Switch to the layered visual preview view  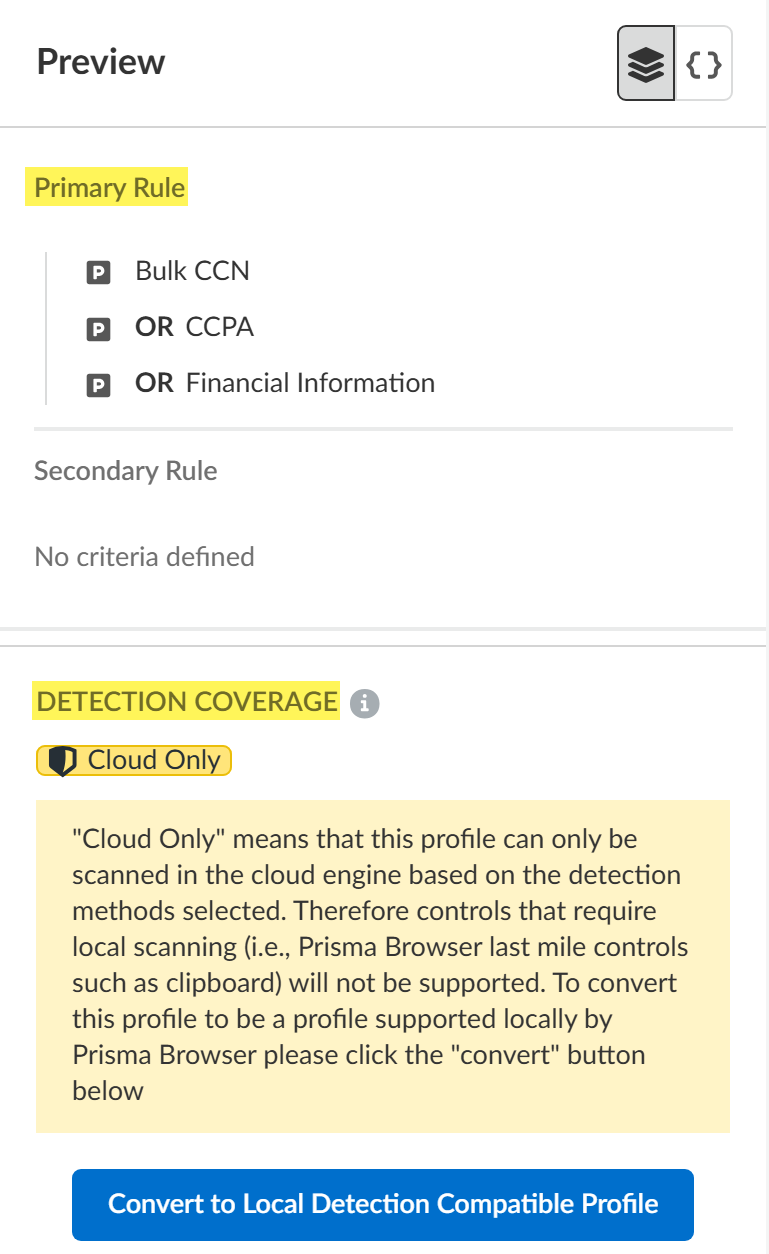pos(646,64)
